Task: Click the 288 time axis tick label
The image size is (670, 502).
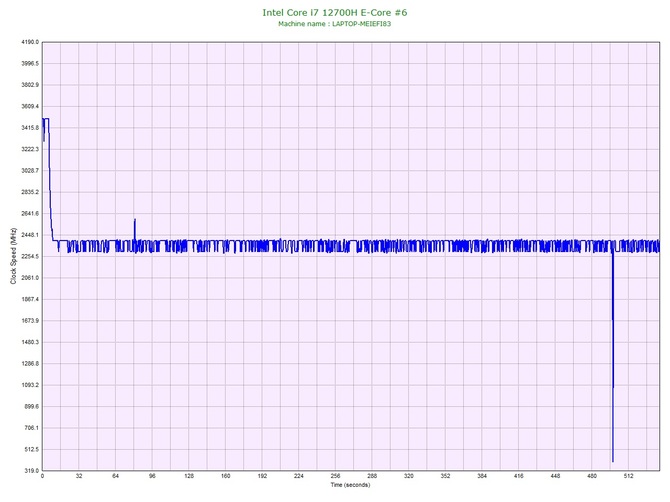Action: coord(372,476)
